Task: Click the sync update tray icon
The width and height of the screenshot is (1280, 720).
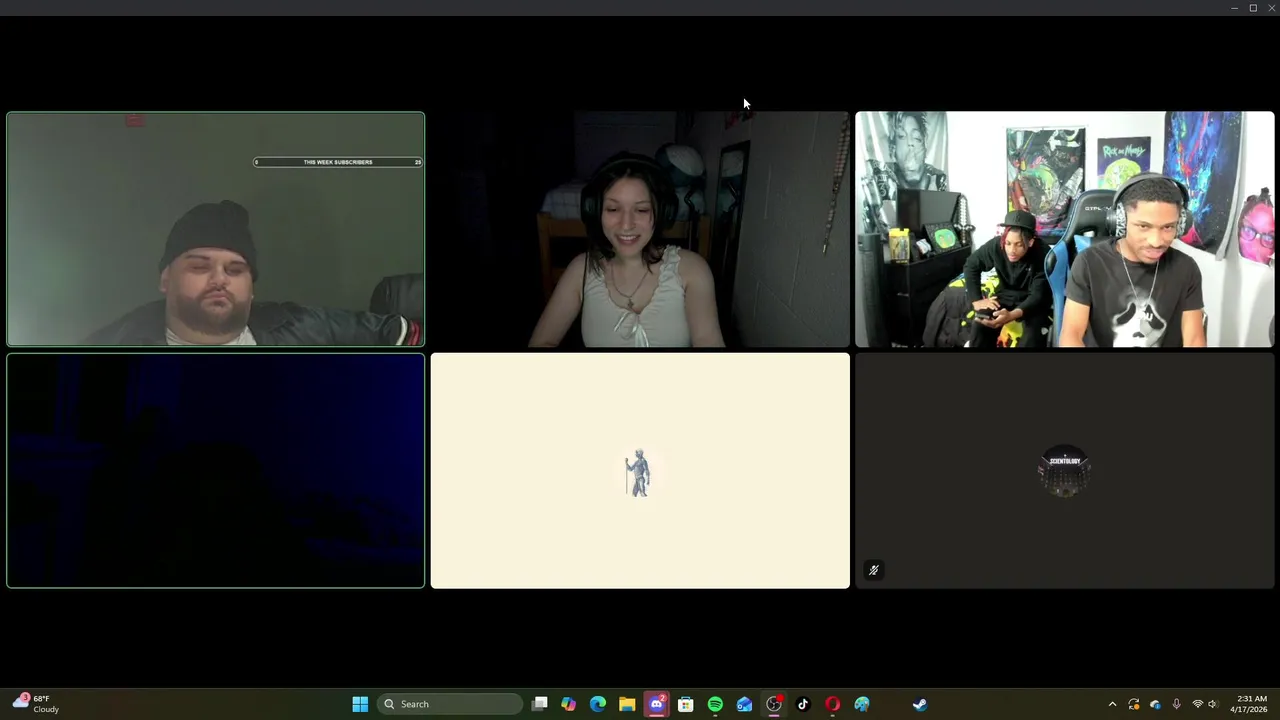Action: pyautogui.click(x=1134, y=704)
